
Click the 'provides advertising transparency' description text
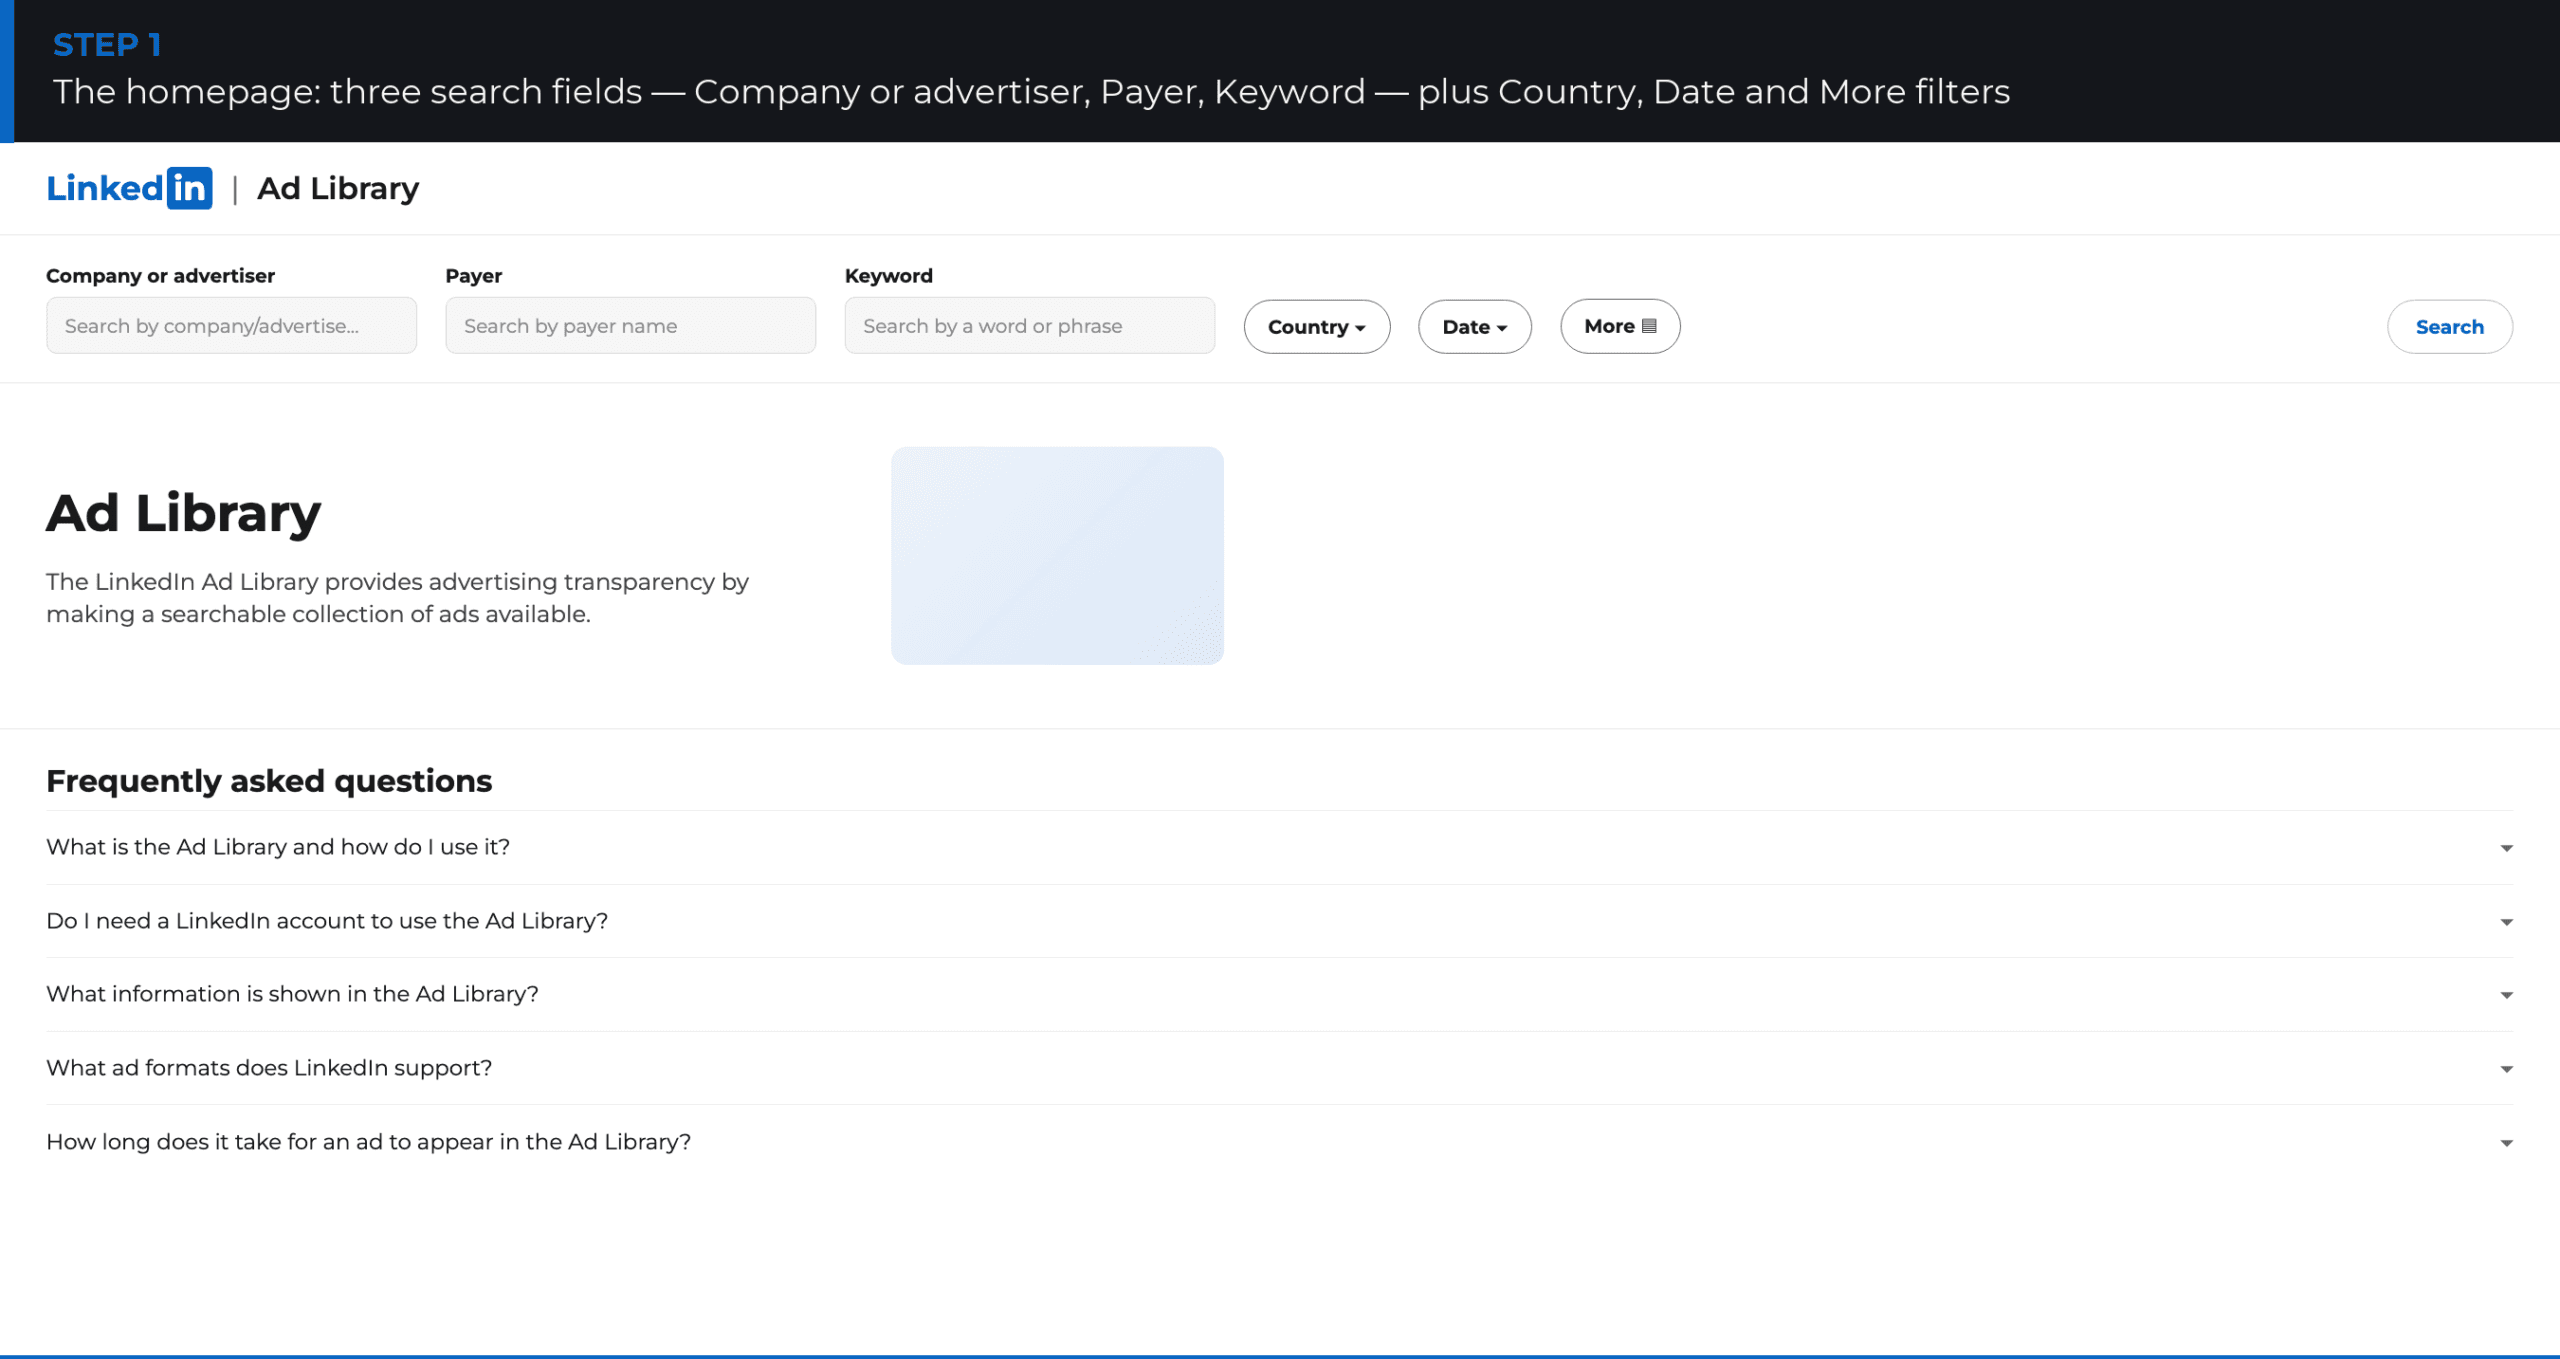tap(397, 597)
